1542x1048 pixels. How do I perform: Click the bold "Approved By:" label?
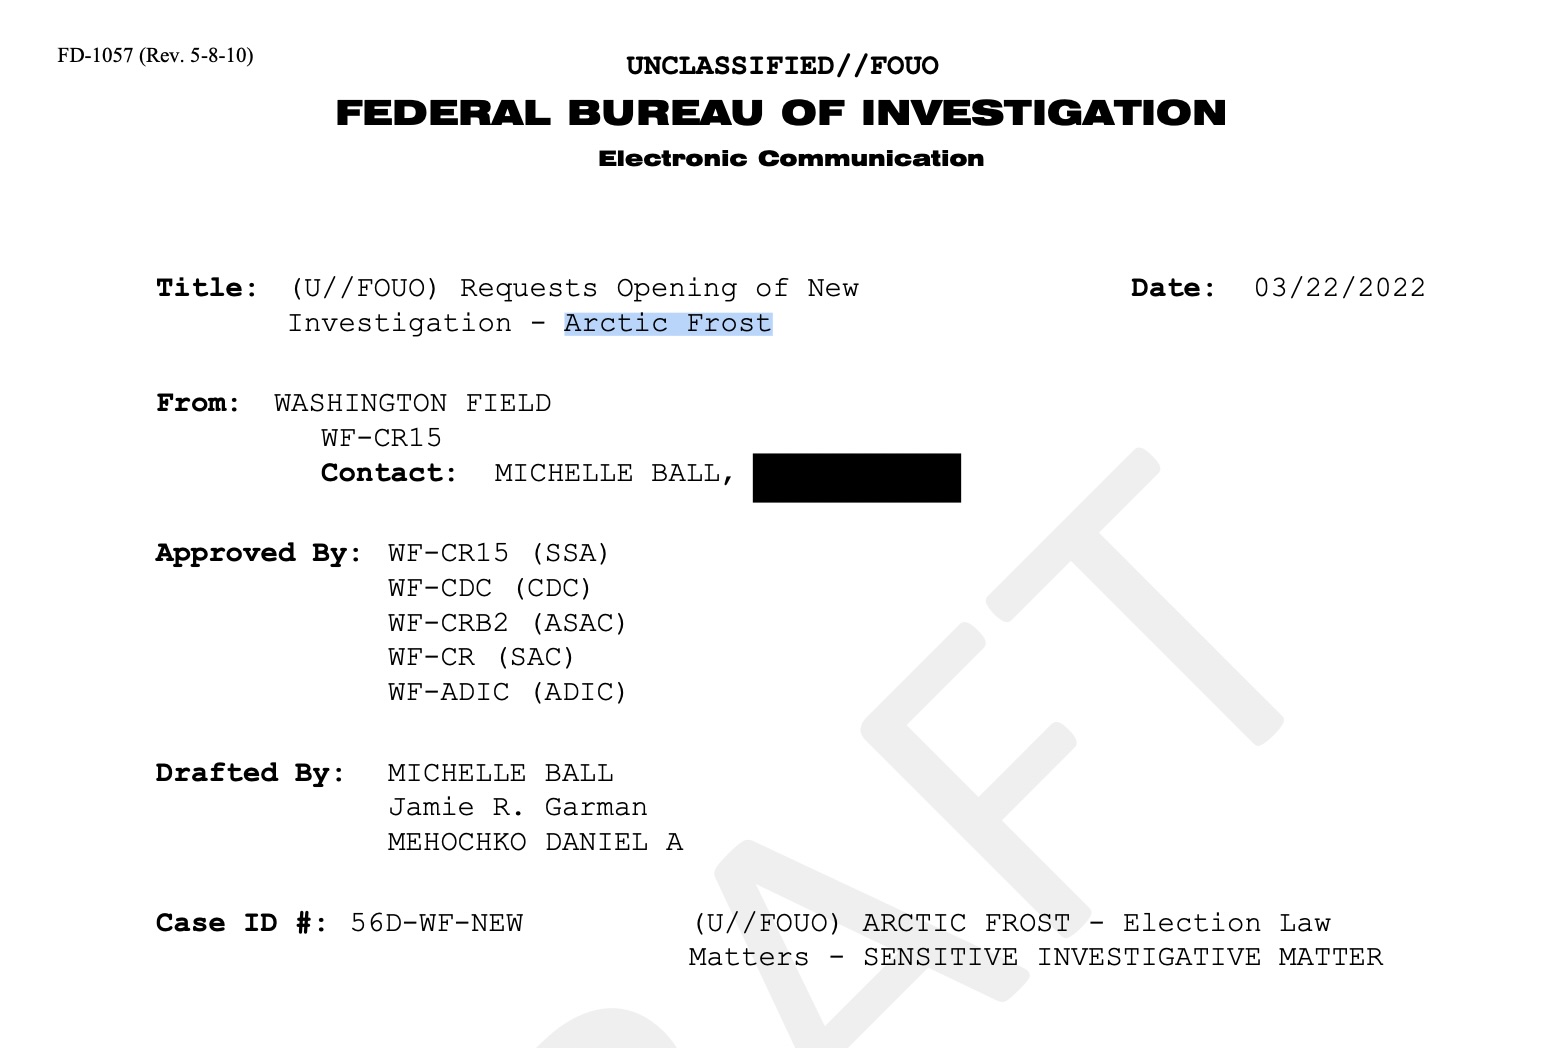point(258,553)
